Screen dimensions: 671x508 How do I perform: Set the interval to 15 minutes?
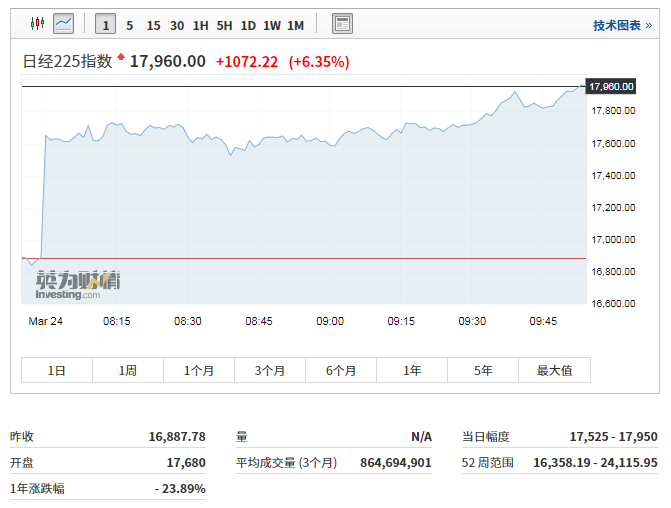tap(153, 25)
